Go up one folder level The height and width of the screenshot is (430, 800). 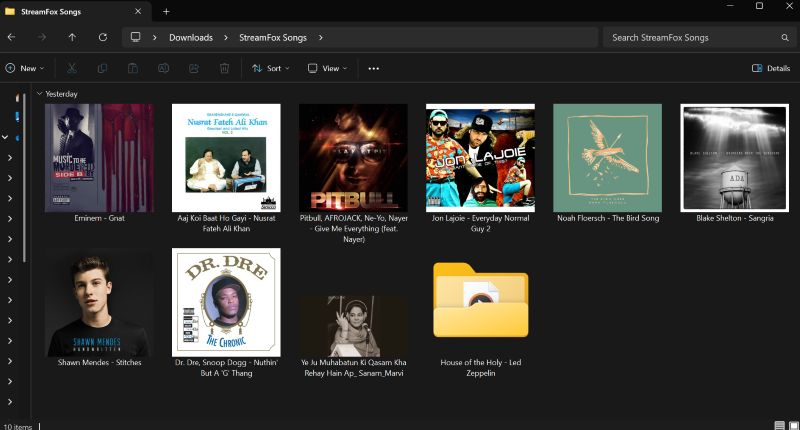(x=72, y=37)
